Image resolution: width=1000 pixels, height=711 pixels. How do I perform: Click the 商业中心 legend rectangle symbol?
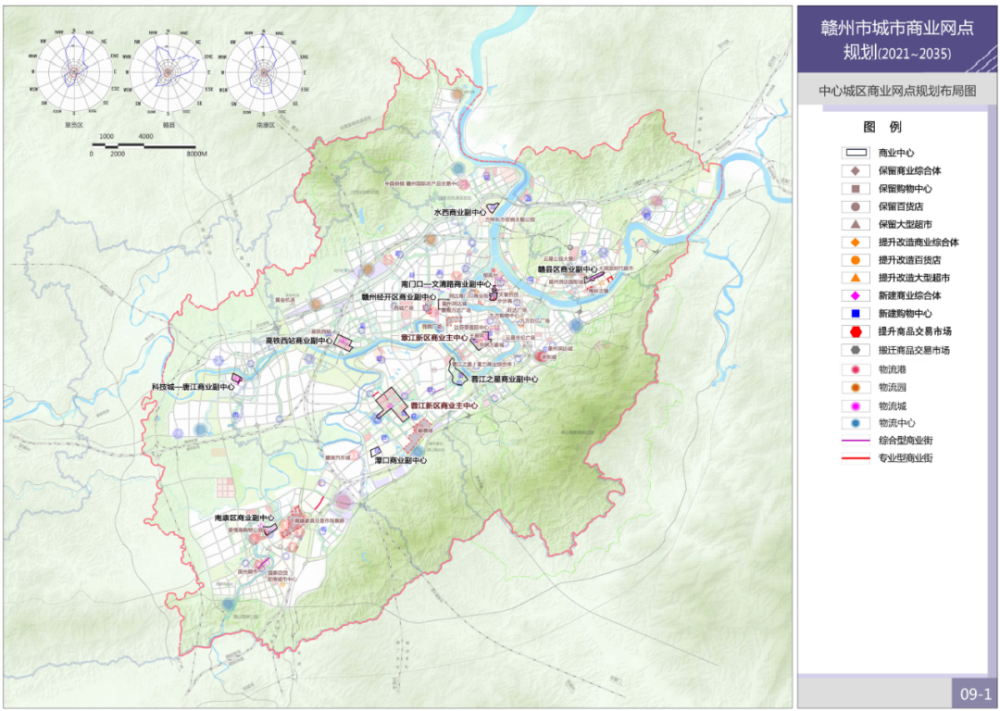(855, 153)
